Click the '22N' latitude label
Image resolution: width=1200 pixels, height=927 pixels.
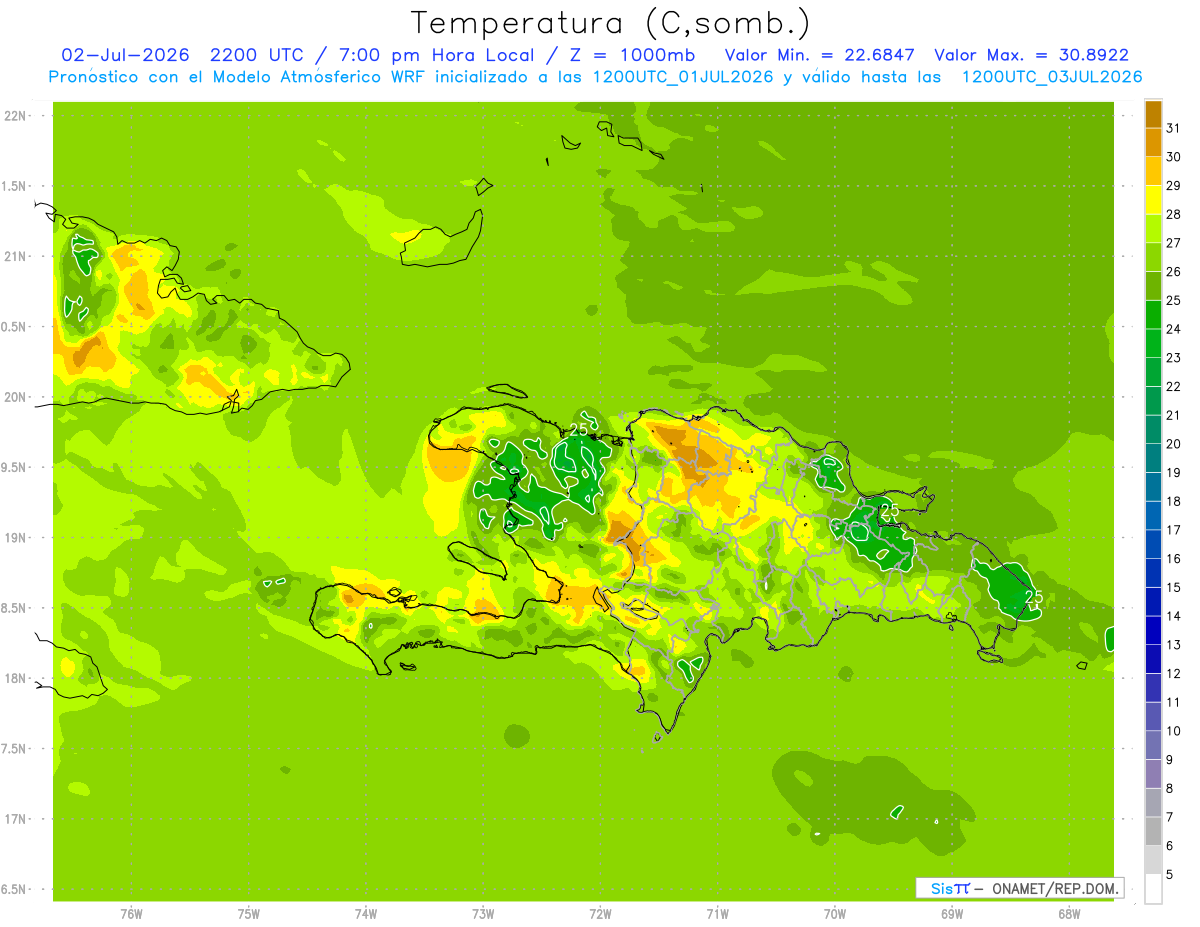pyautogui.click(x=15, y=116)
